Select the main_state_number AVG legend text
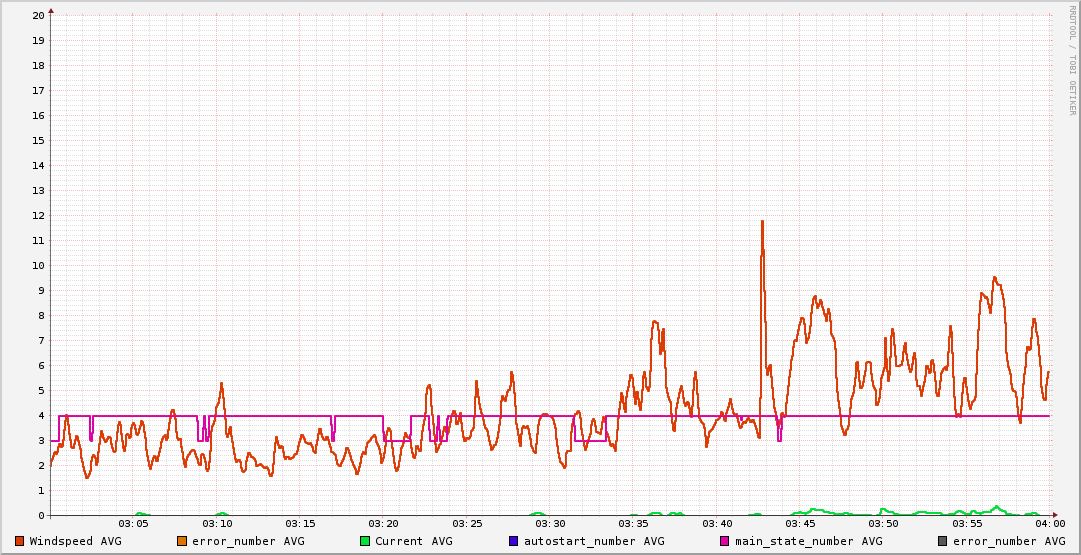The height and width of the screenshot is (555, 1081). click(808, 541)
